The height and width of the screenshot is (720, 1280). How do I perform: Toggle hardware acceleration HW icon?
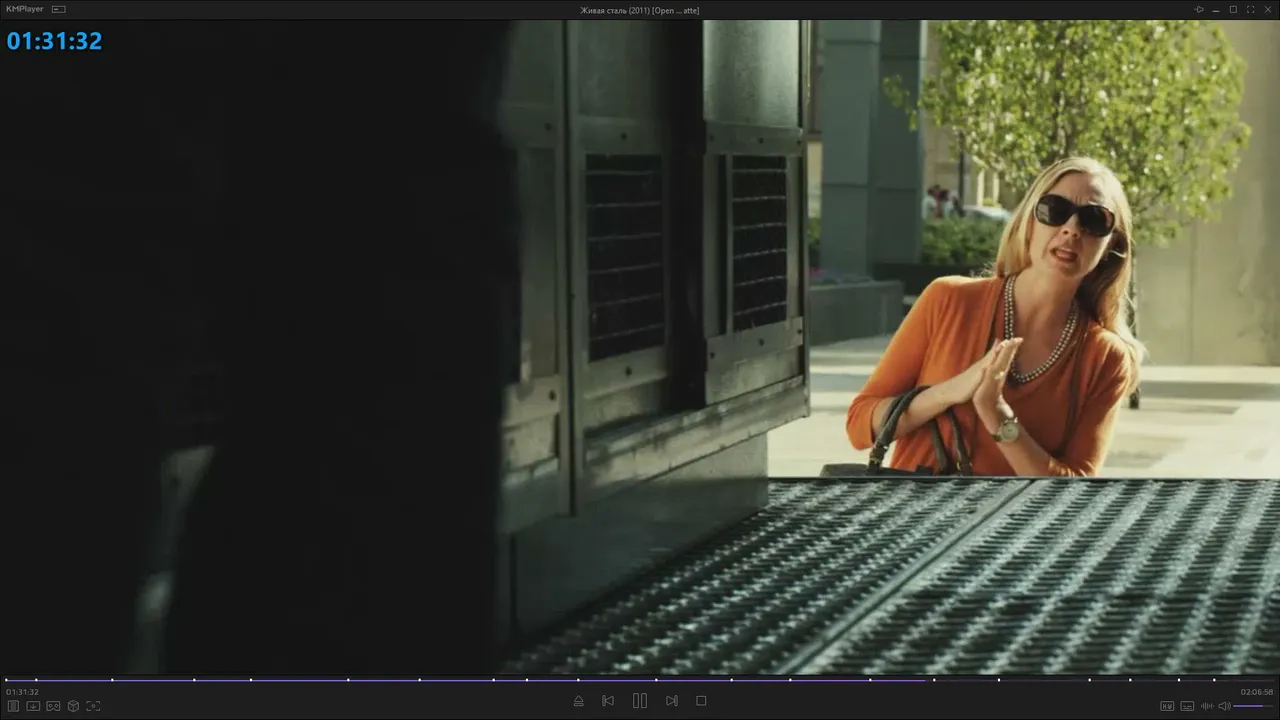[1167, 706]
